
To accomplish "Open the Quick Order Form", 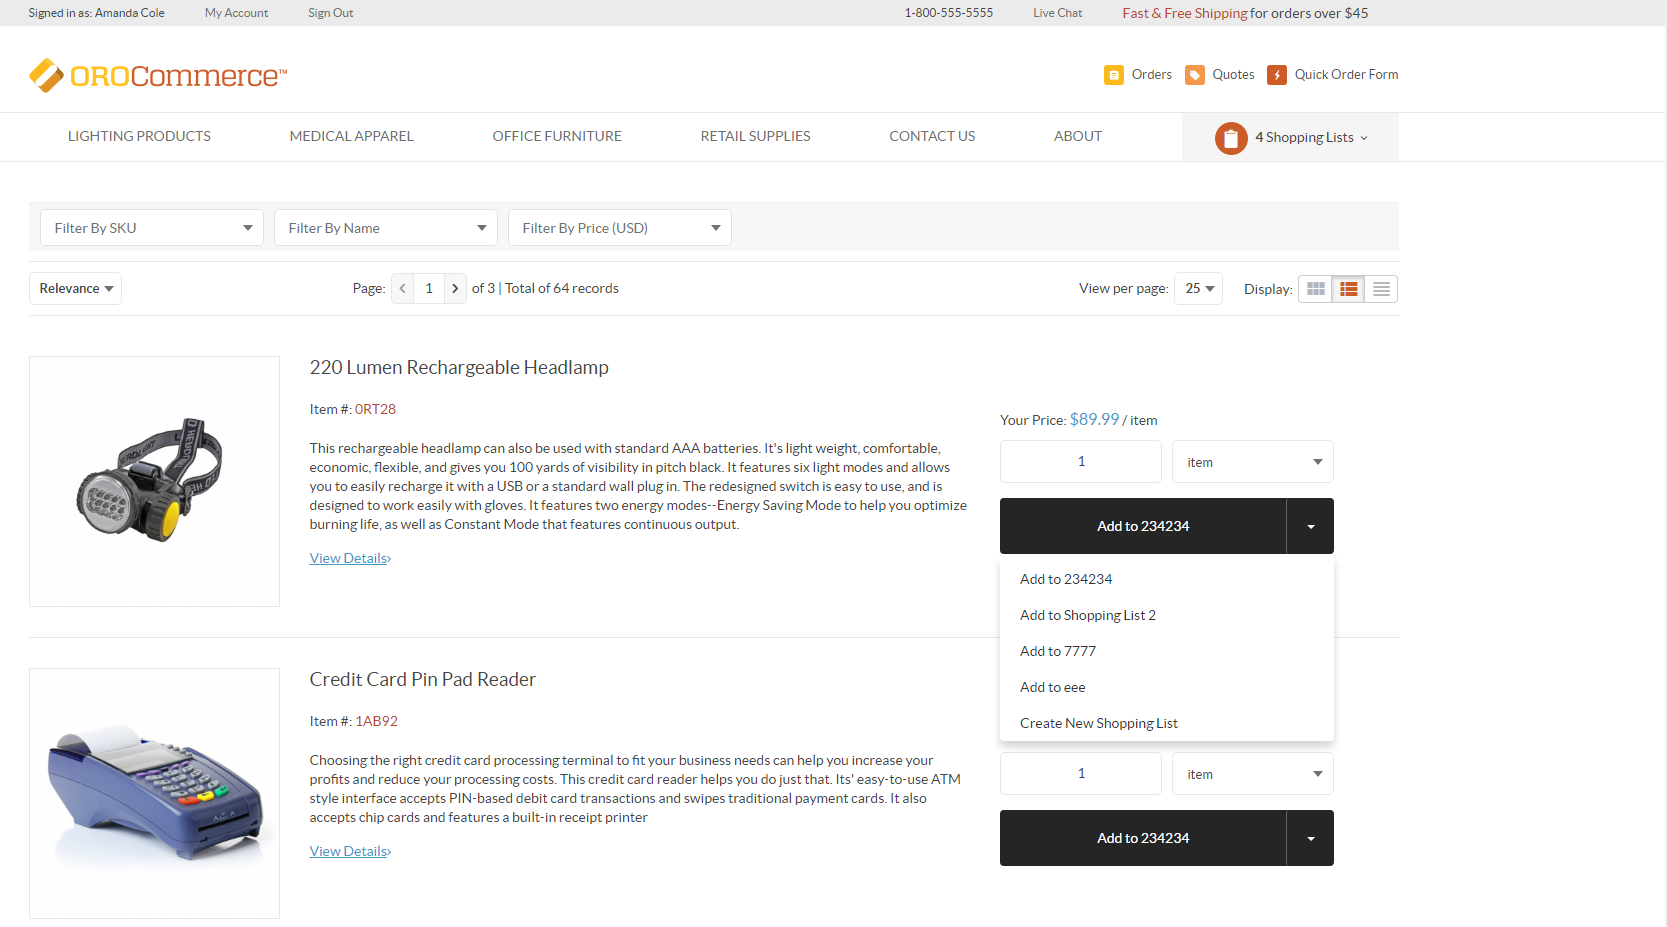I will [1333, 75].
